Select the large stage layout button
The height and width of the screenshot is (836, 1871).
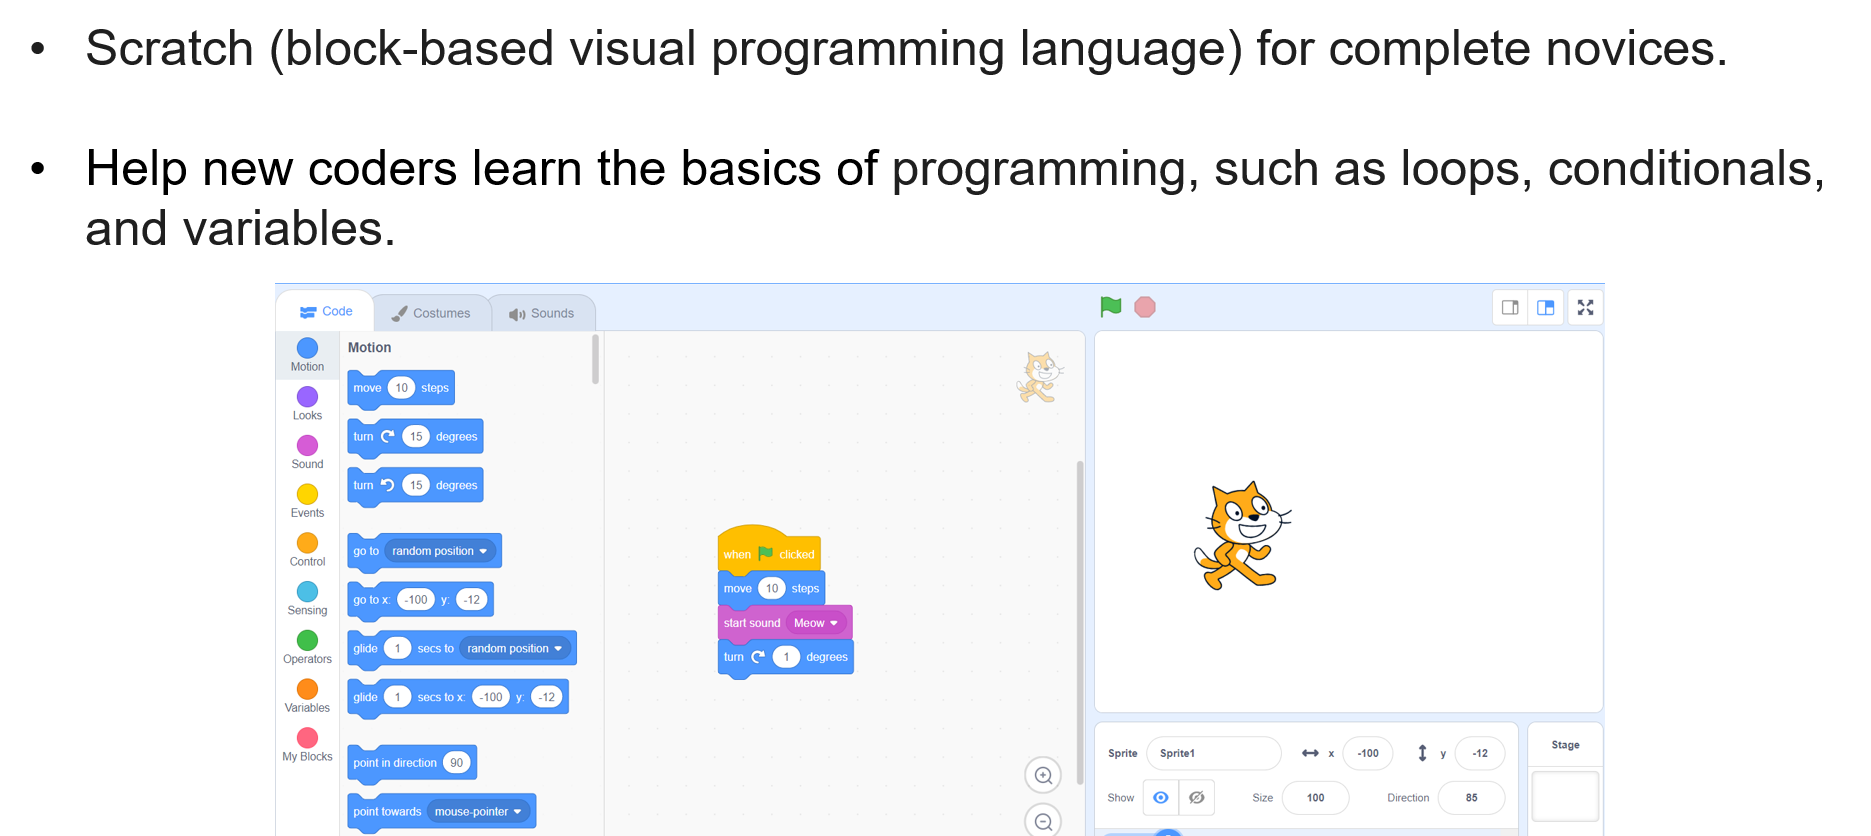tap(1546, 308)
